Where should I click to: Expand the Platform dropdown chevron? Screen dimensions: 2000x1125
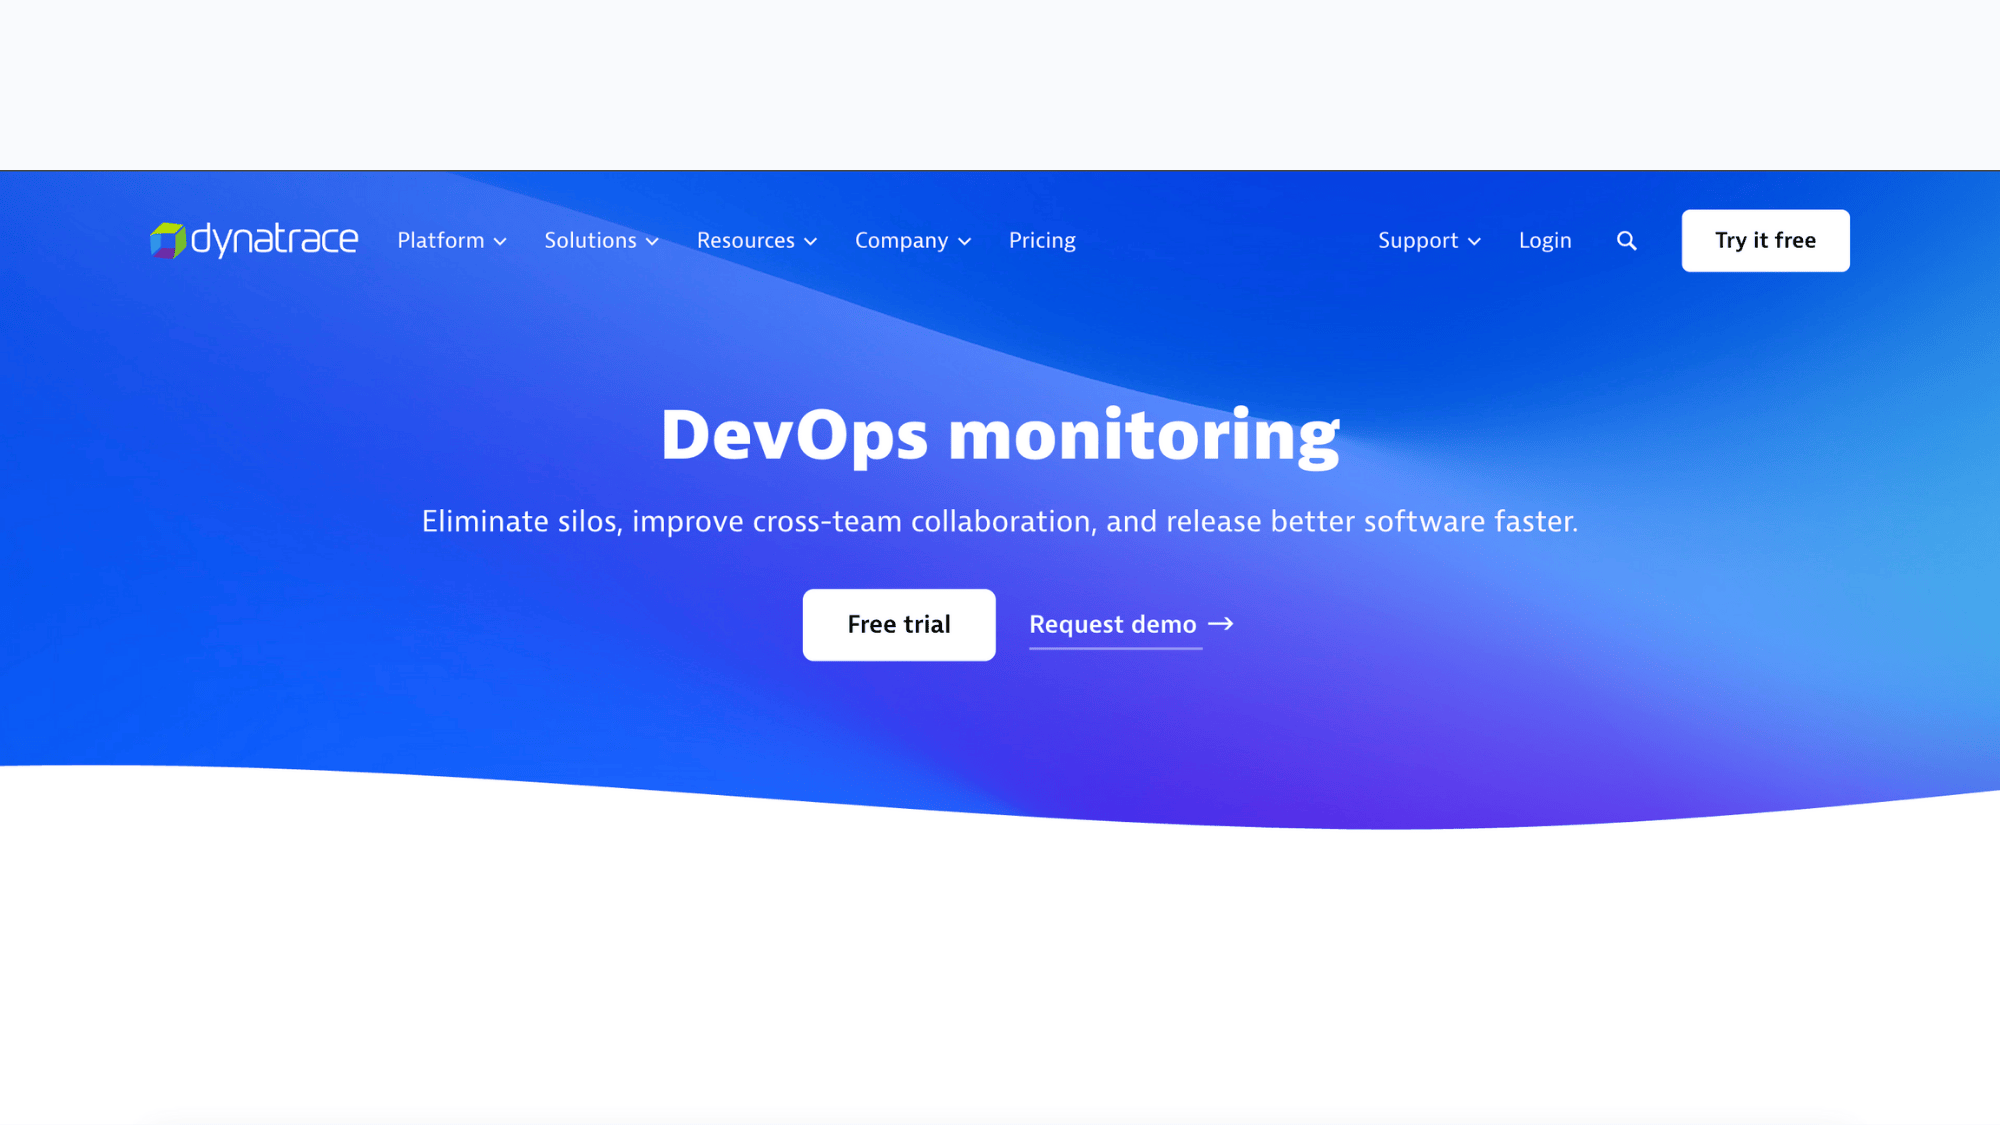(500, 242)
